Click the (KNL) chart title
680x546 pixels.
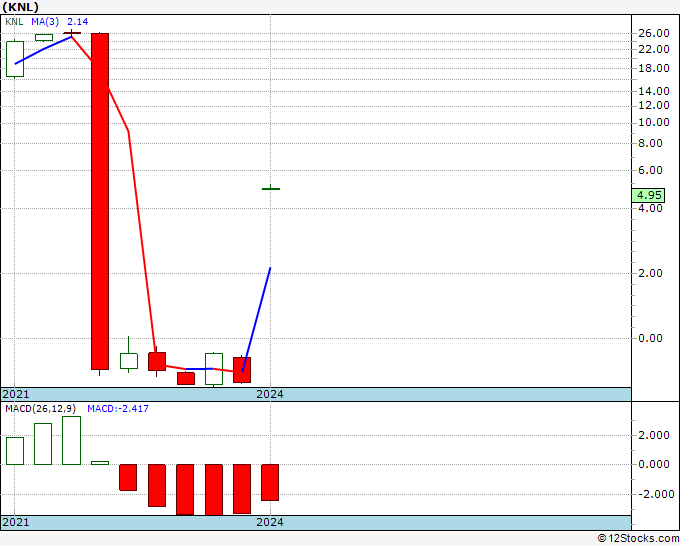20,7
